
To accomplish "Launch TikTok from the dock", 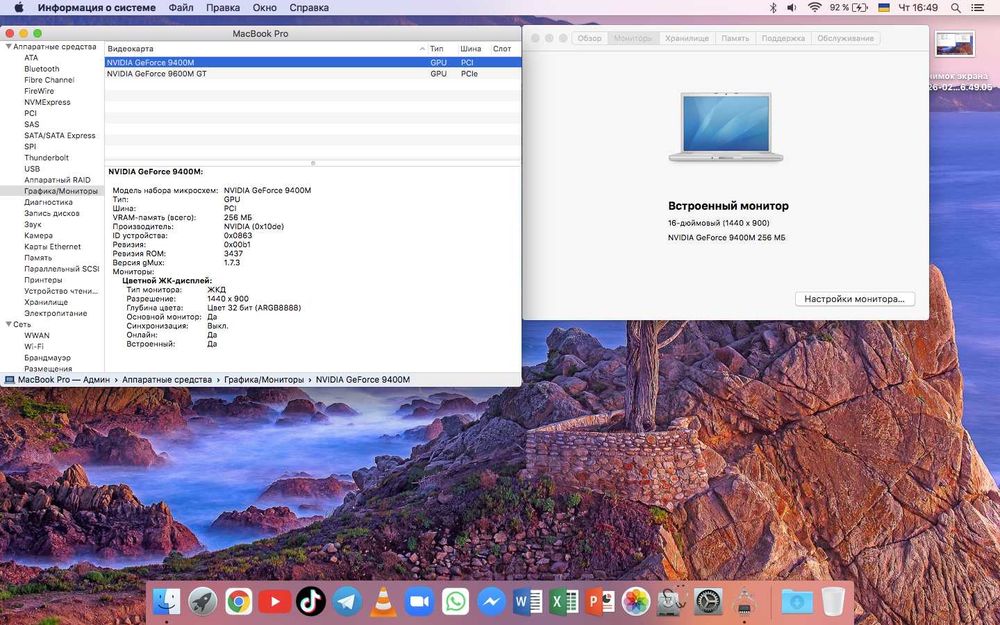I will 311,601.
